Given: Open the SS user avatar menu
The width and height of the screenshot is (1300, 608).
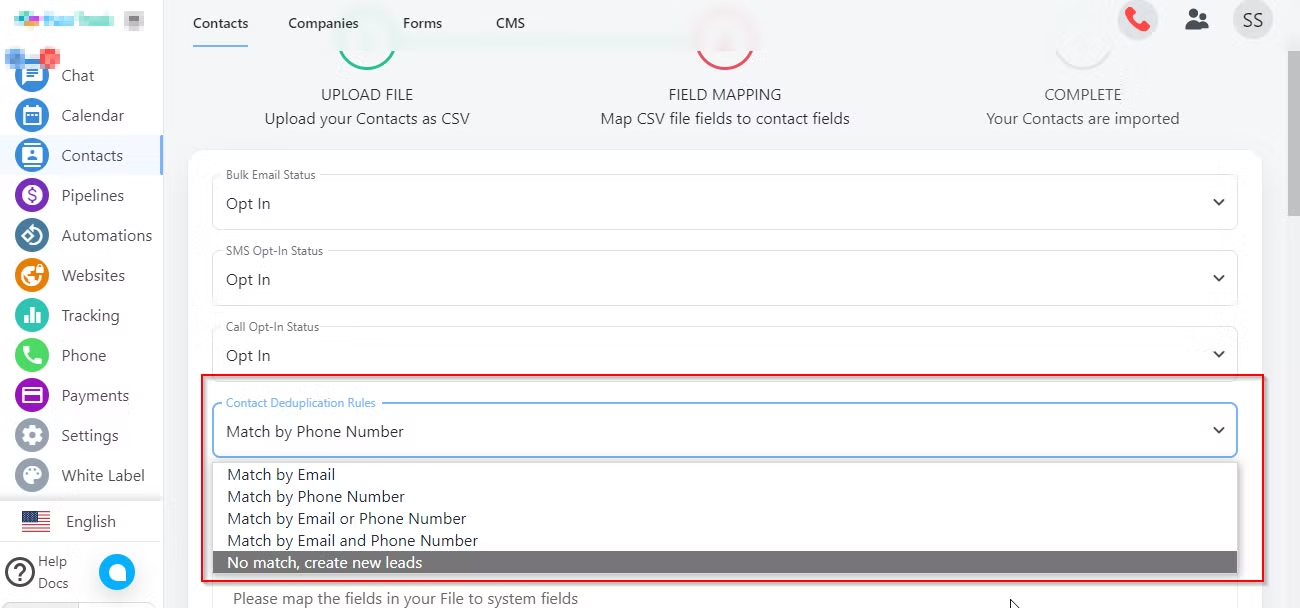Looking at the screenshot, I should [1252, 20].
